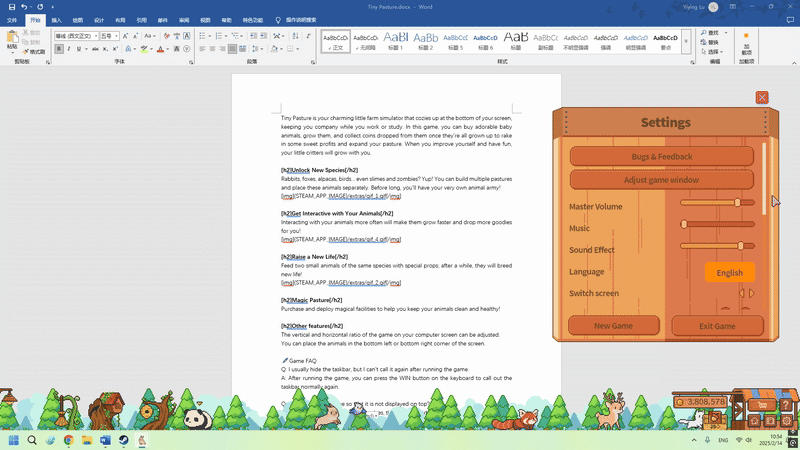Open the Insert (插入) ribbon tab
The height and width of the screenshot is (450, 800).
(x=56, y=19)
